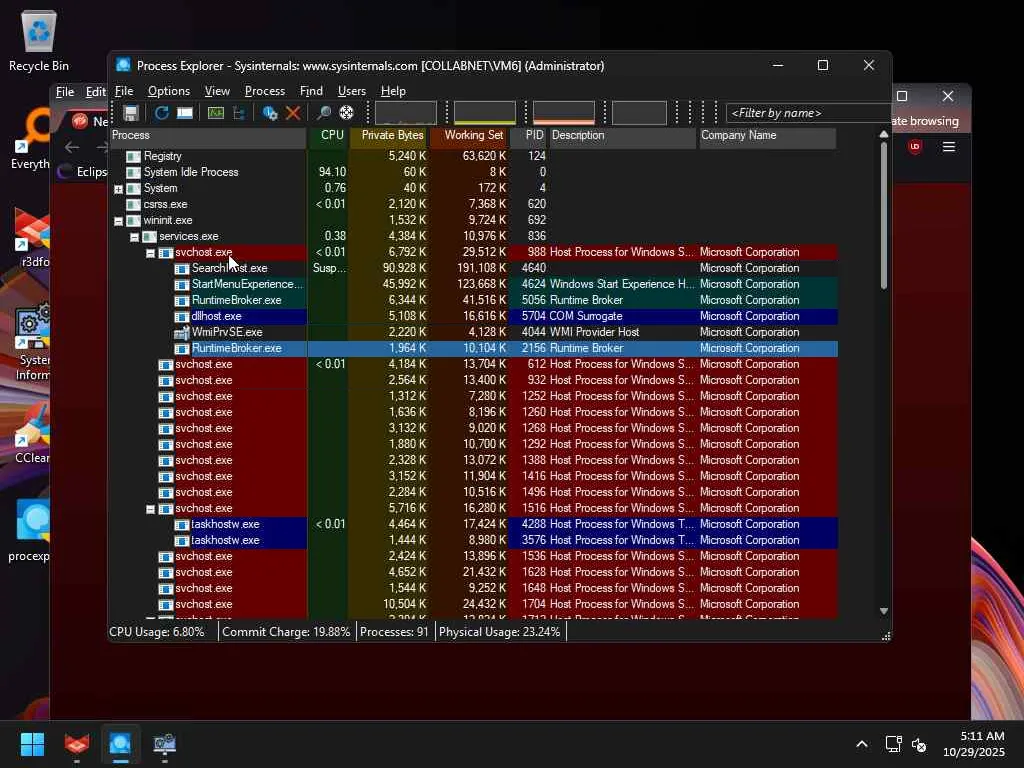Click the red X Kill Process icon
This screenshot has width=1024, height=768.
click(293, 113)
